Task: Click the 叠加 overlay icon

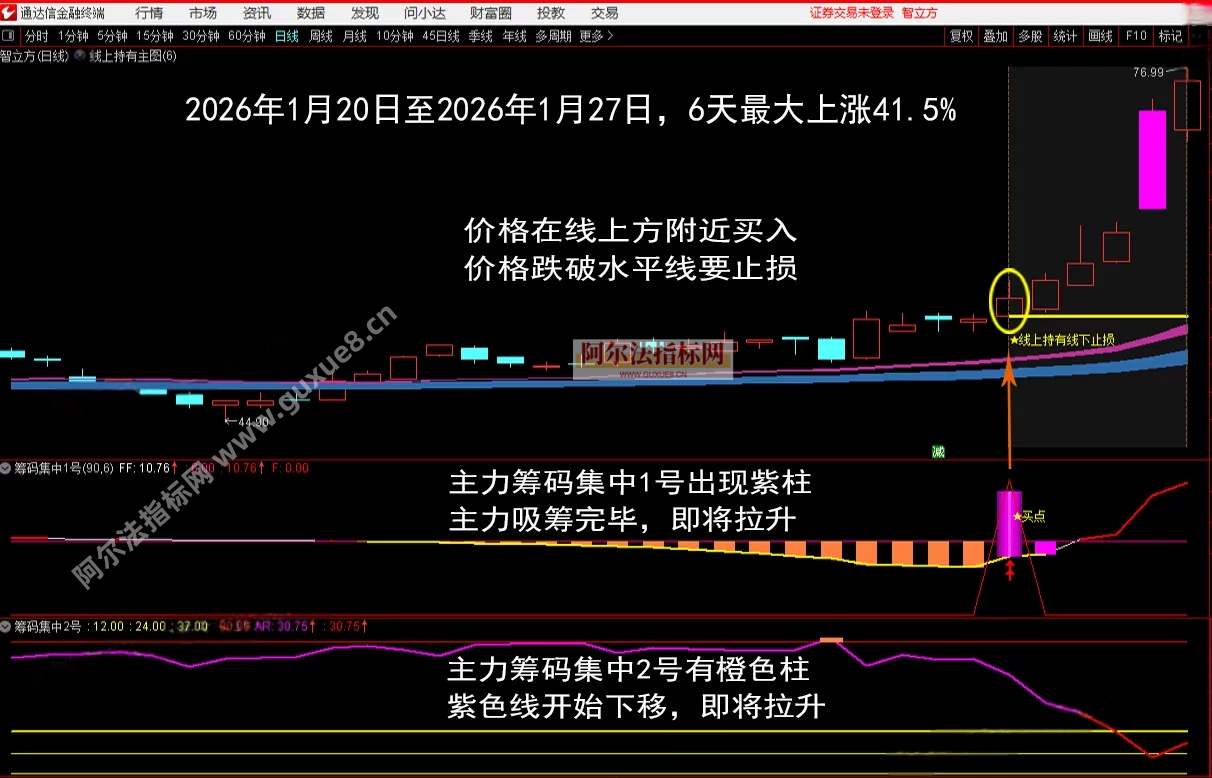Action: coord(995,35)
